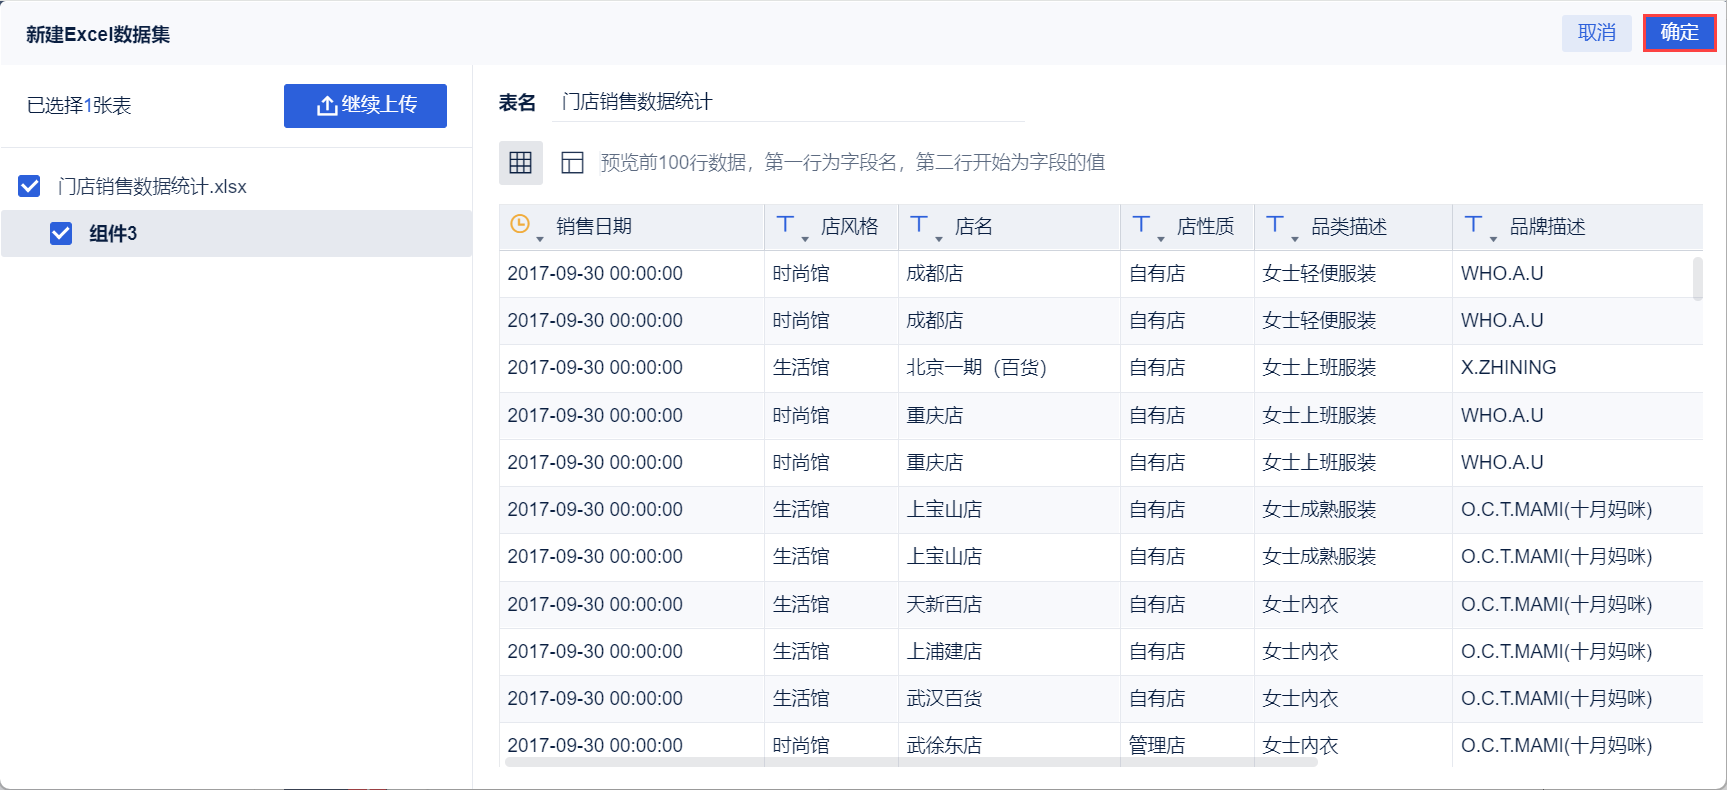Uncheck the 门店销售数据统计.xlsx file checkbox
1727x790 pixels.
click(x=30, y=186)
